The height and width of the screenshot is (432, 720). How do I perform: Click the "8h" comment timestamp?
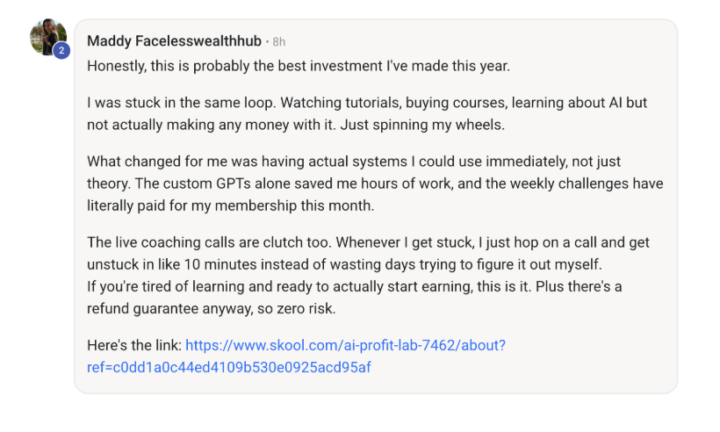point(279,42)
